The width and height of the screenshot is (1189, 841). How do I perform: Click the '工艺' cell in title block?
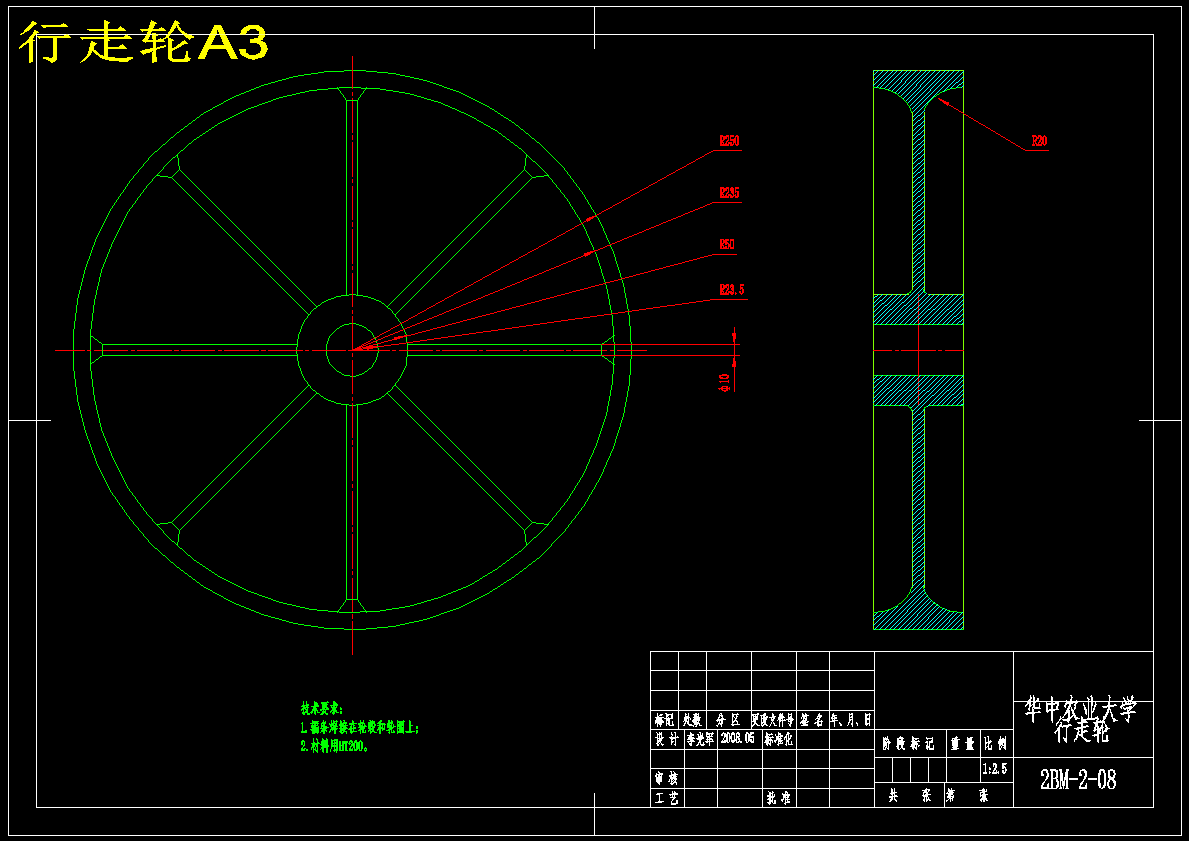pos(667,798)
